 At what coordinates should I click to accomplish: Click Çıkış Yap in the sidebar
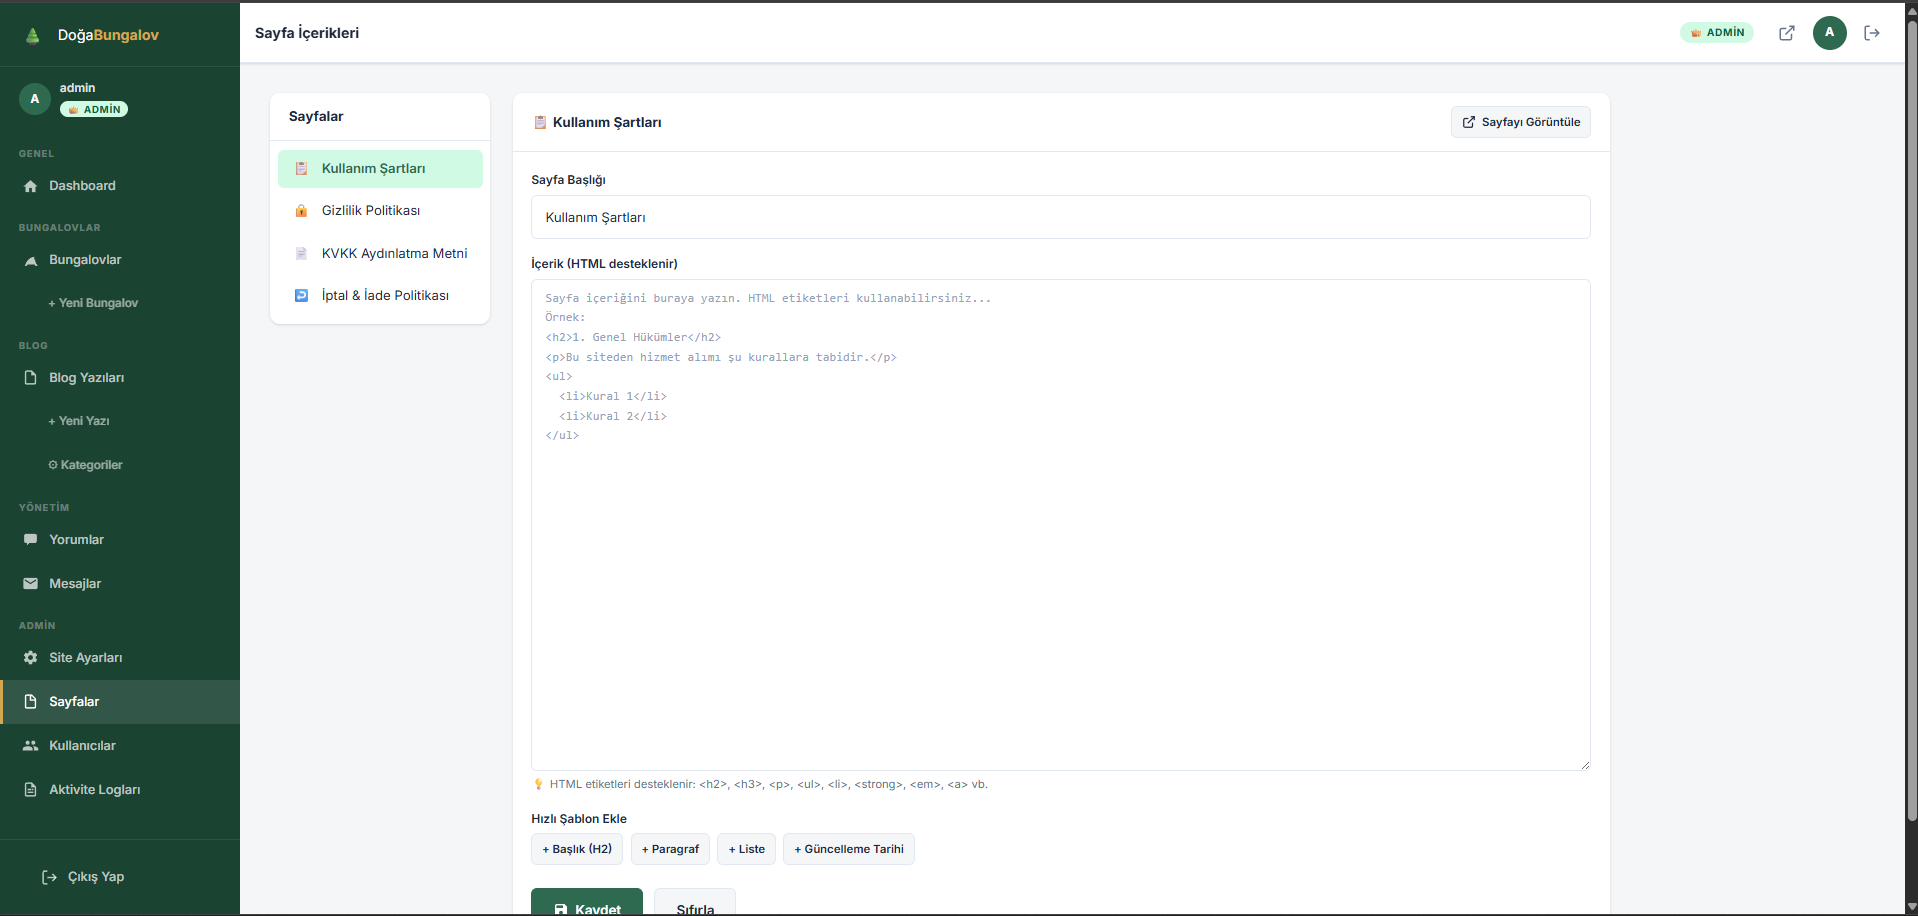pos(95,877)
